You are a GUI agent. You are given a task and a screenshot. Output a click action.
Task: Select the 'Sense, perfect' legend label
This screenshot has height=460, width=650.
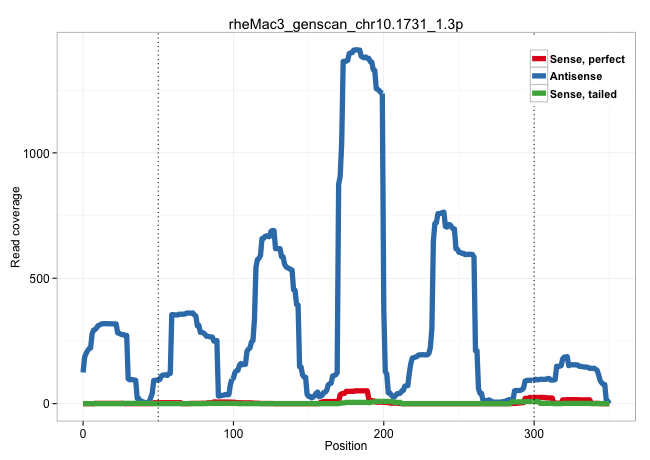(x=587, y=59)
